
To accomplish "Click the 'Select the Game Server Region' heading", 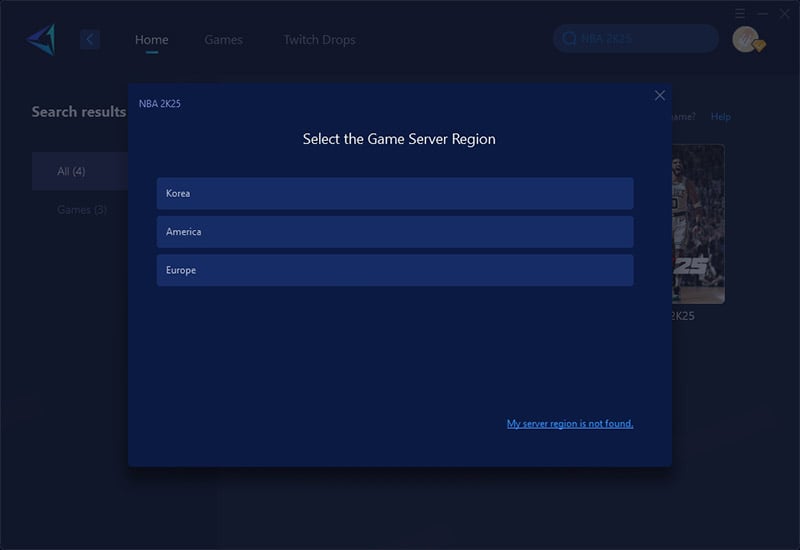I will (399, 139).
